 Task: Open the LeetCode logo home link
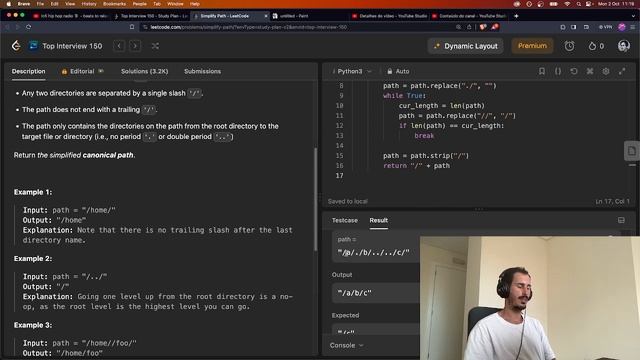click(16, 46)
